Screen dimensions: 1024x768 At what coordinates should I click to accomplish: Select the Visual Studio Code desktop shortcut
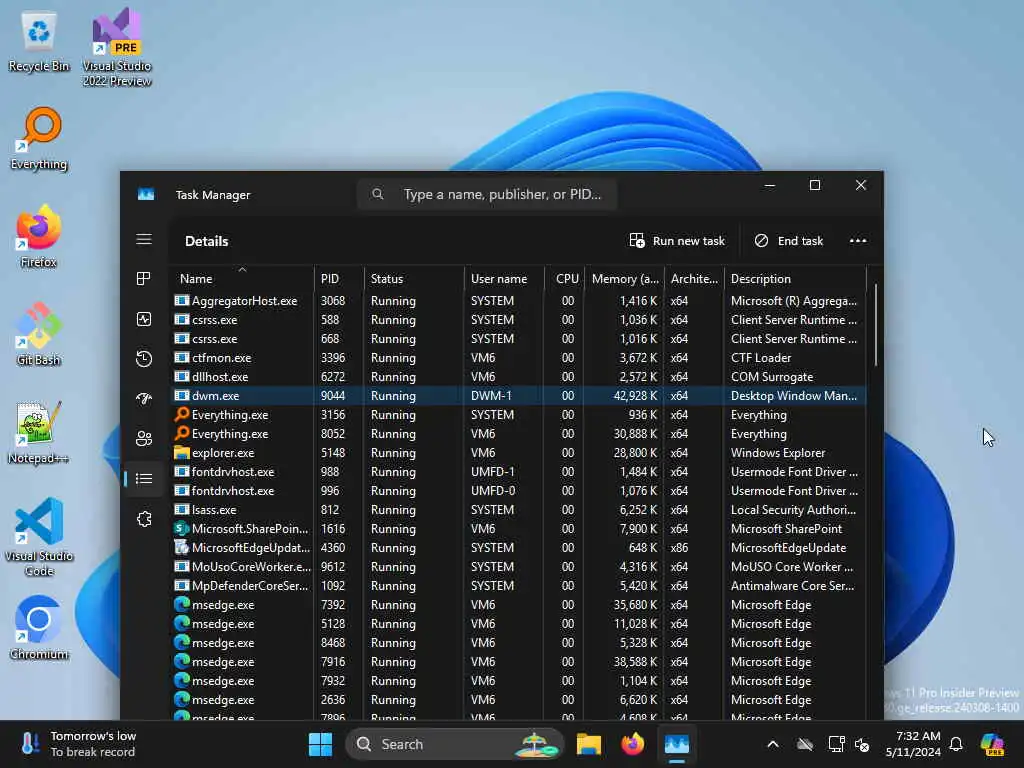tap(39, 537)
